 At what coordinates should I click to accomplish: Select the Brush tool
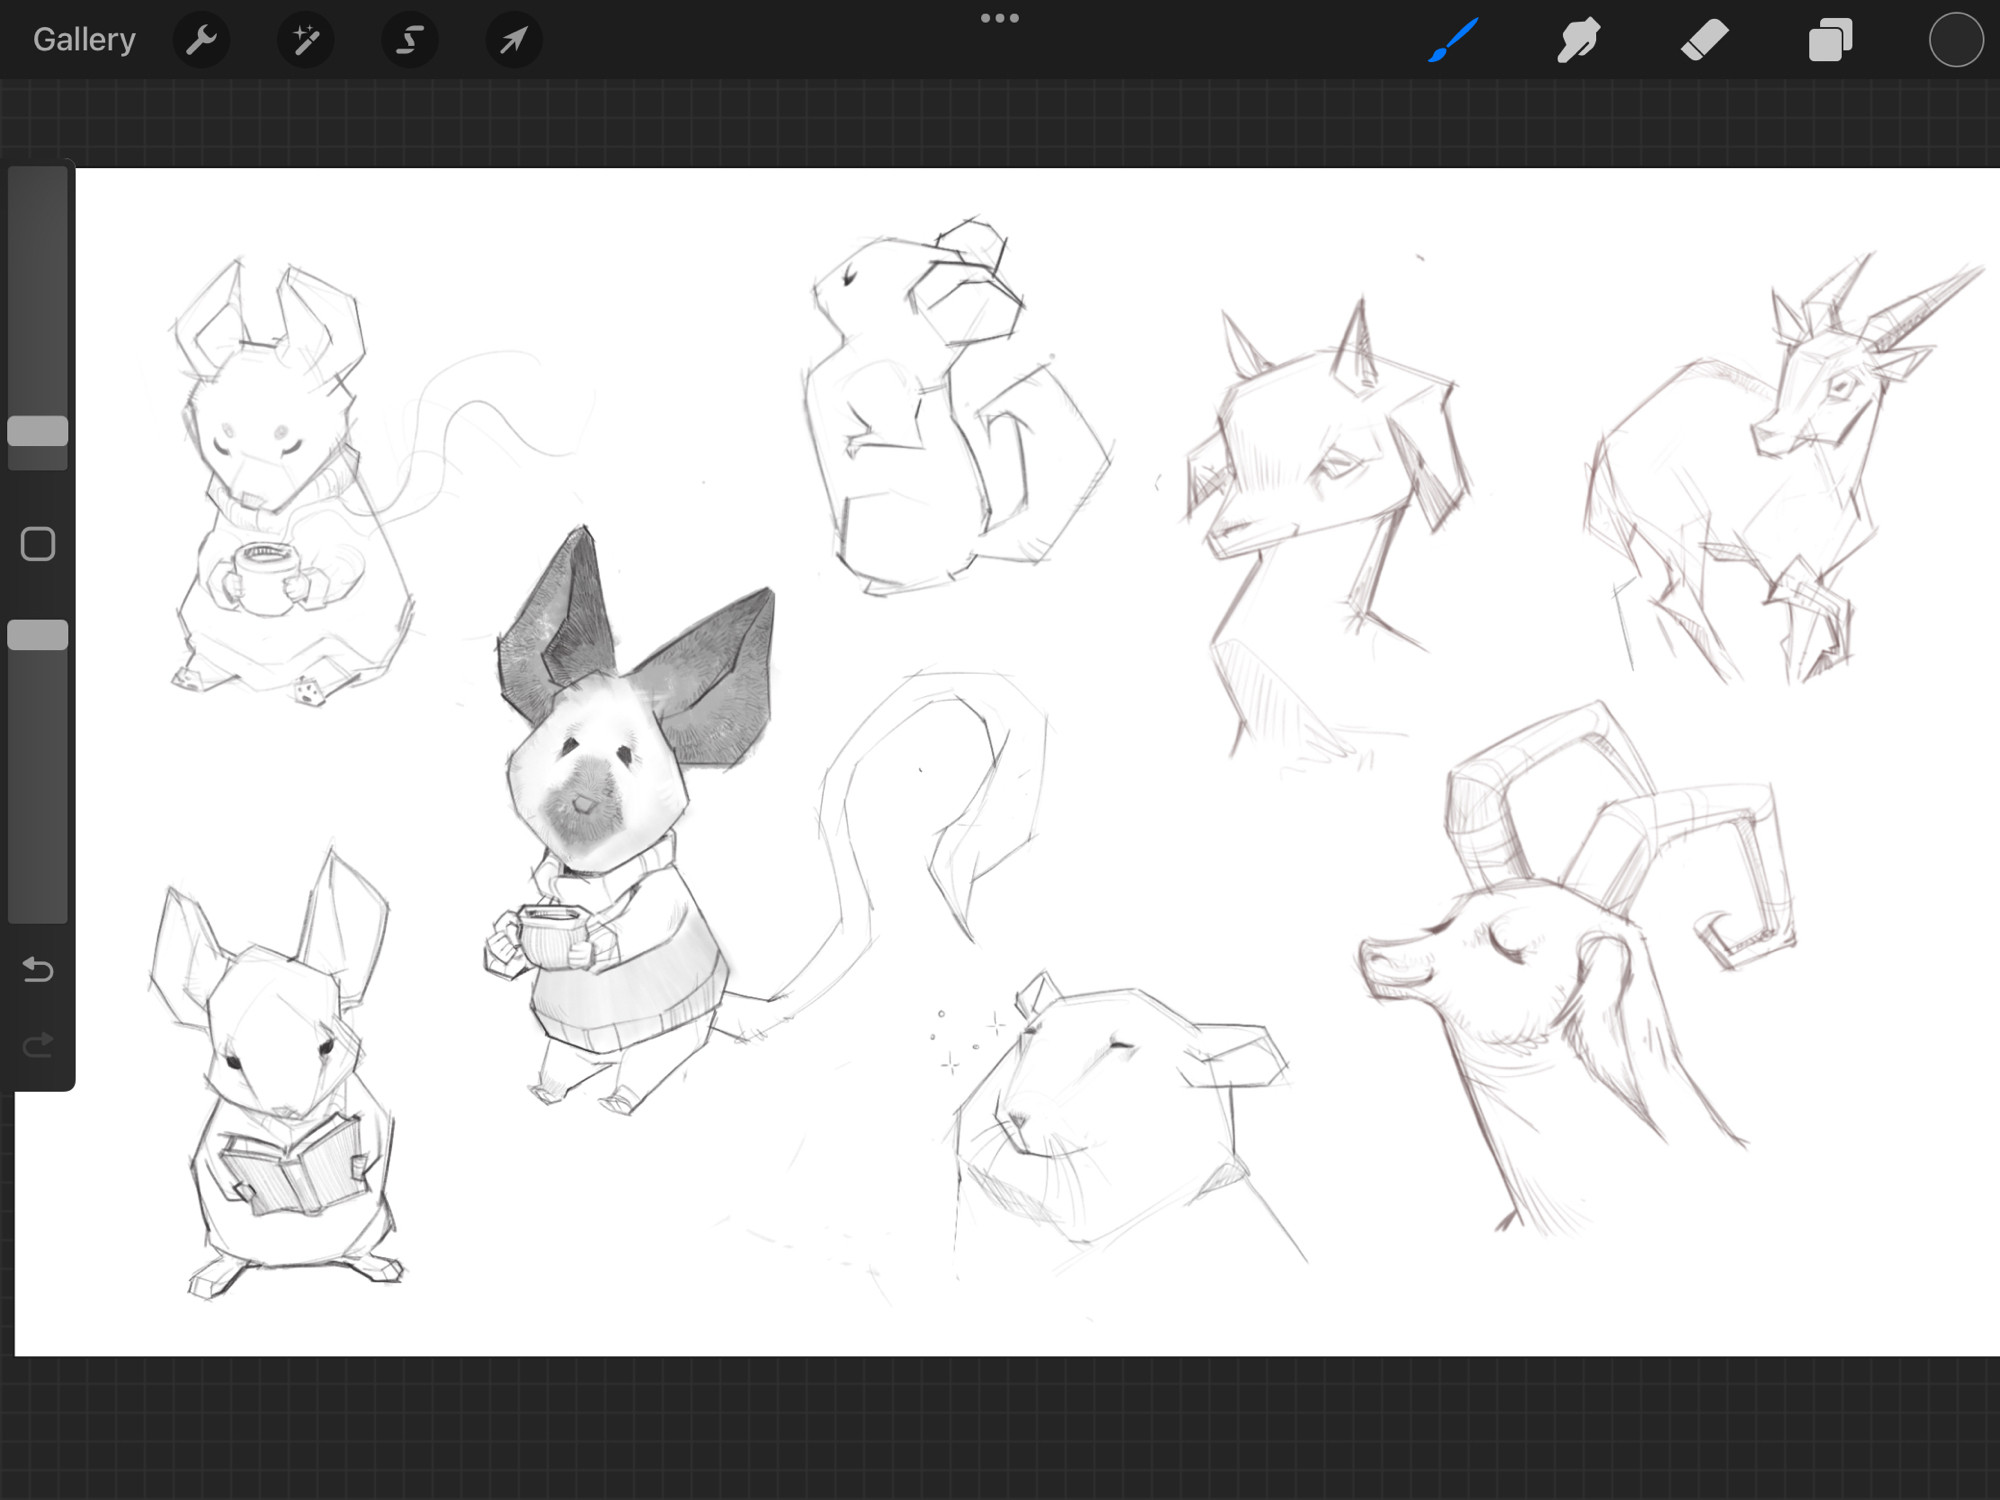point(1453,40)
